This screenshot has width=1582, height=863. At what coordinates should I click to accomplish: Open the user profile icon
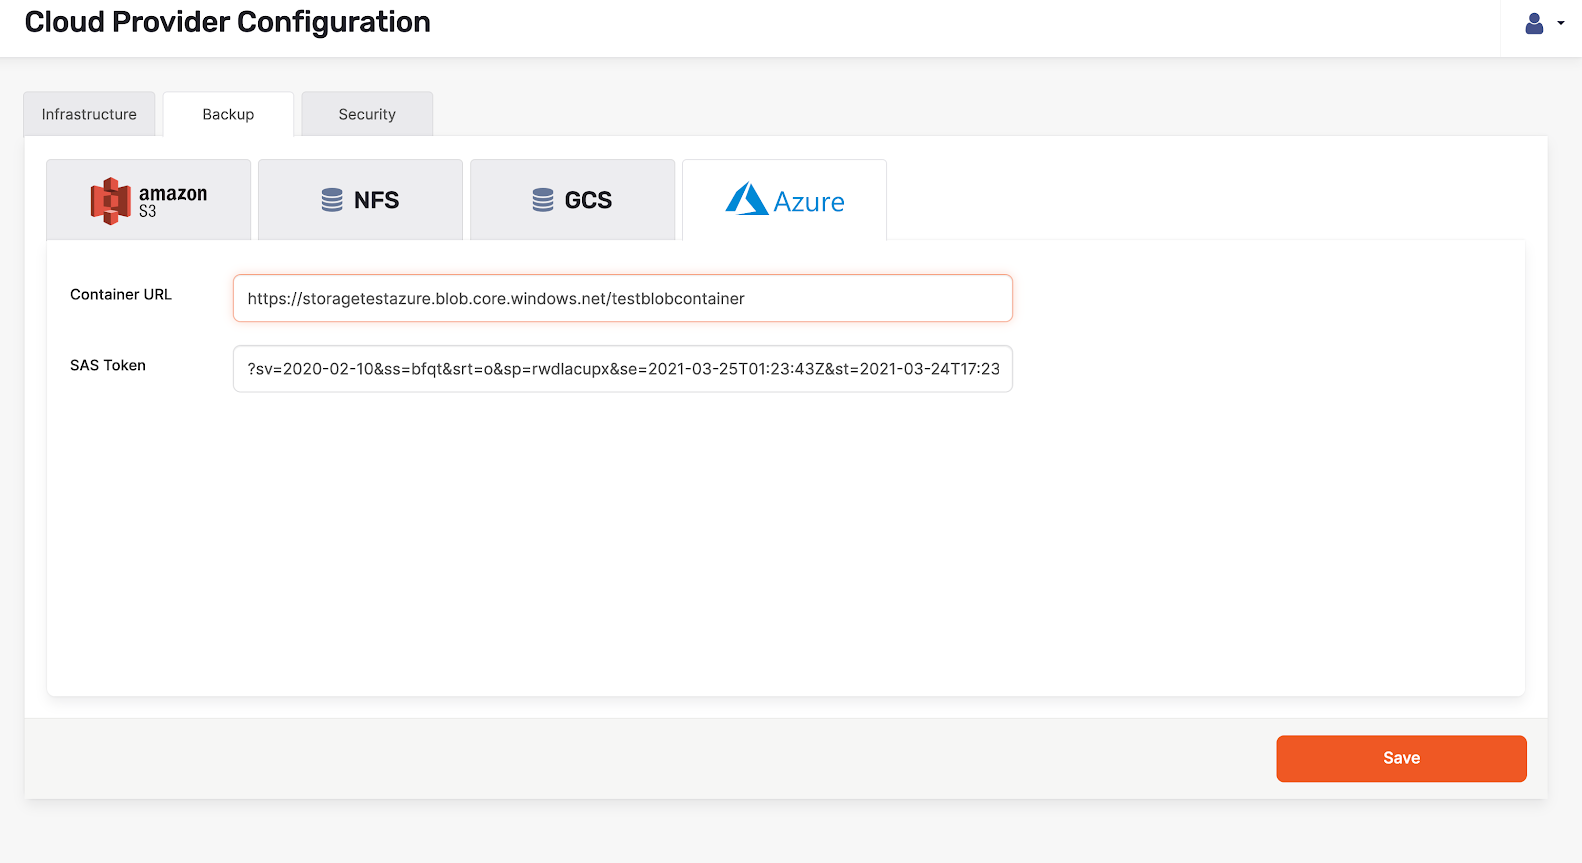[1534, 23]
